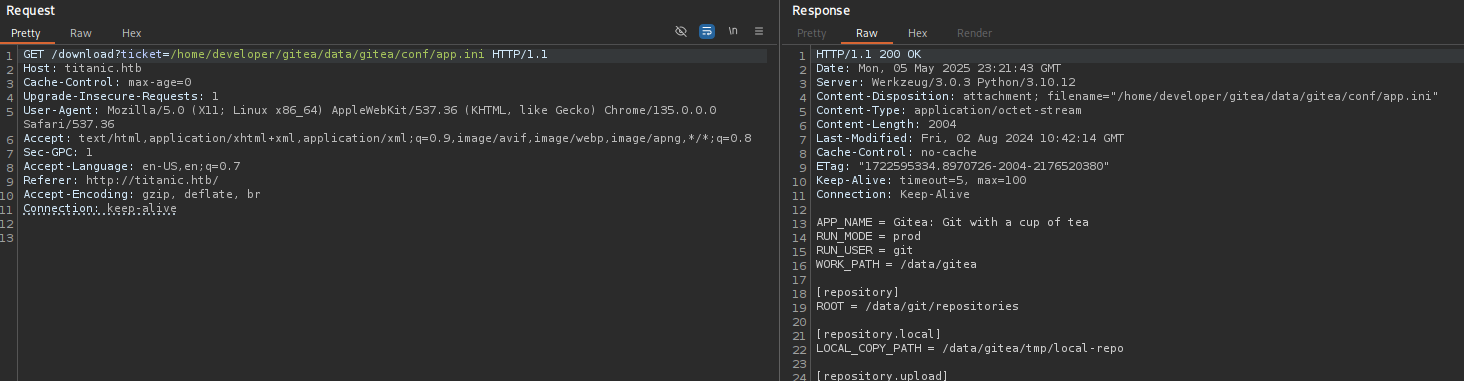This screenshot has height=381, width=1464.
Task: Click the 'User-Agent: Mozilla/5.0' header line
Action: pyautogui.click(x=369, y=110)
